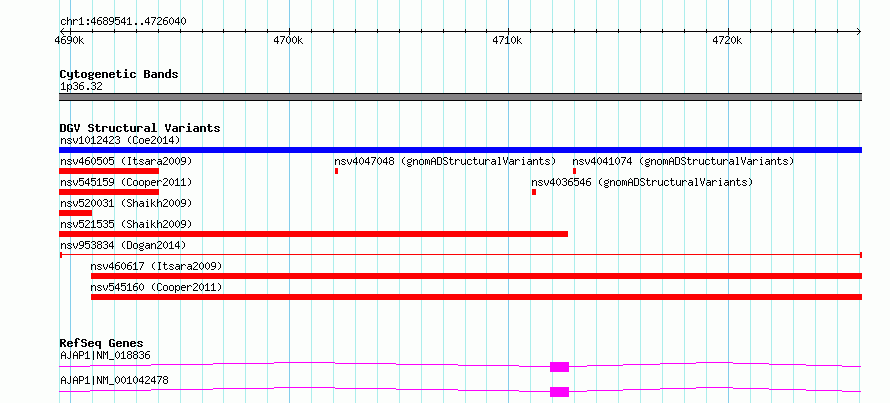Click the small red marker under nsv4041074
Screen dimensions: 890x403
[574, 171]
